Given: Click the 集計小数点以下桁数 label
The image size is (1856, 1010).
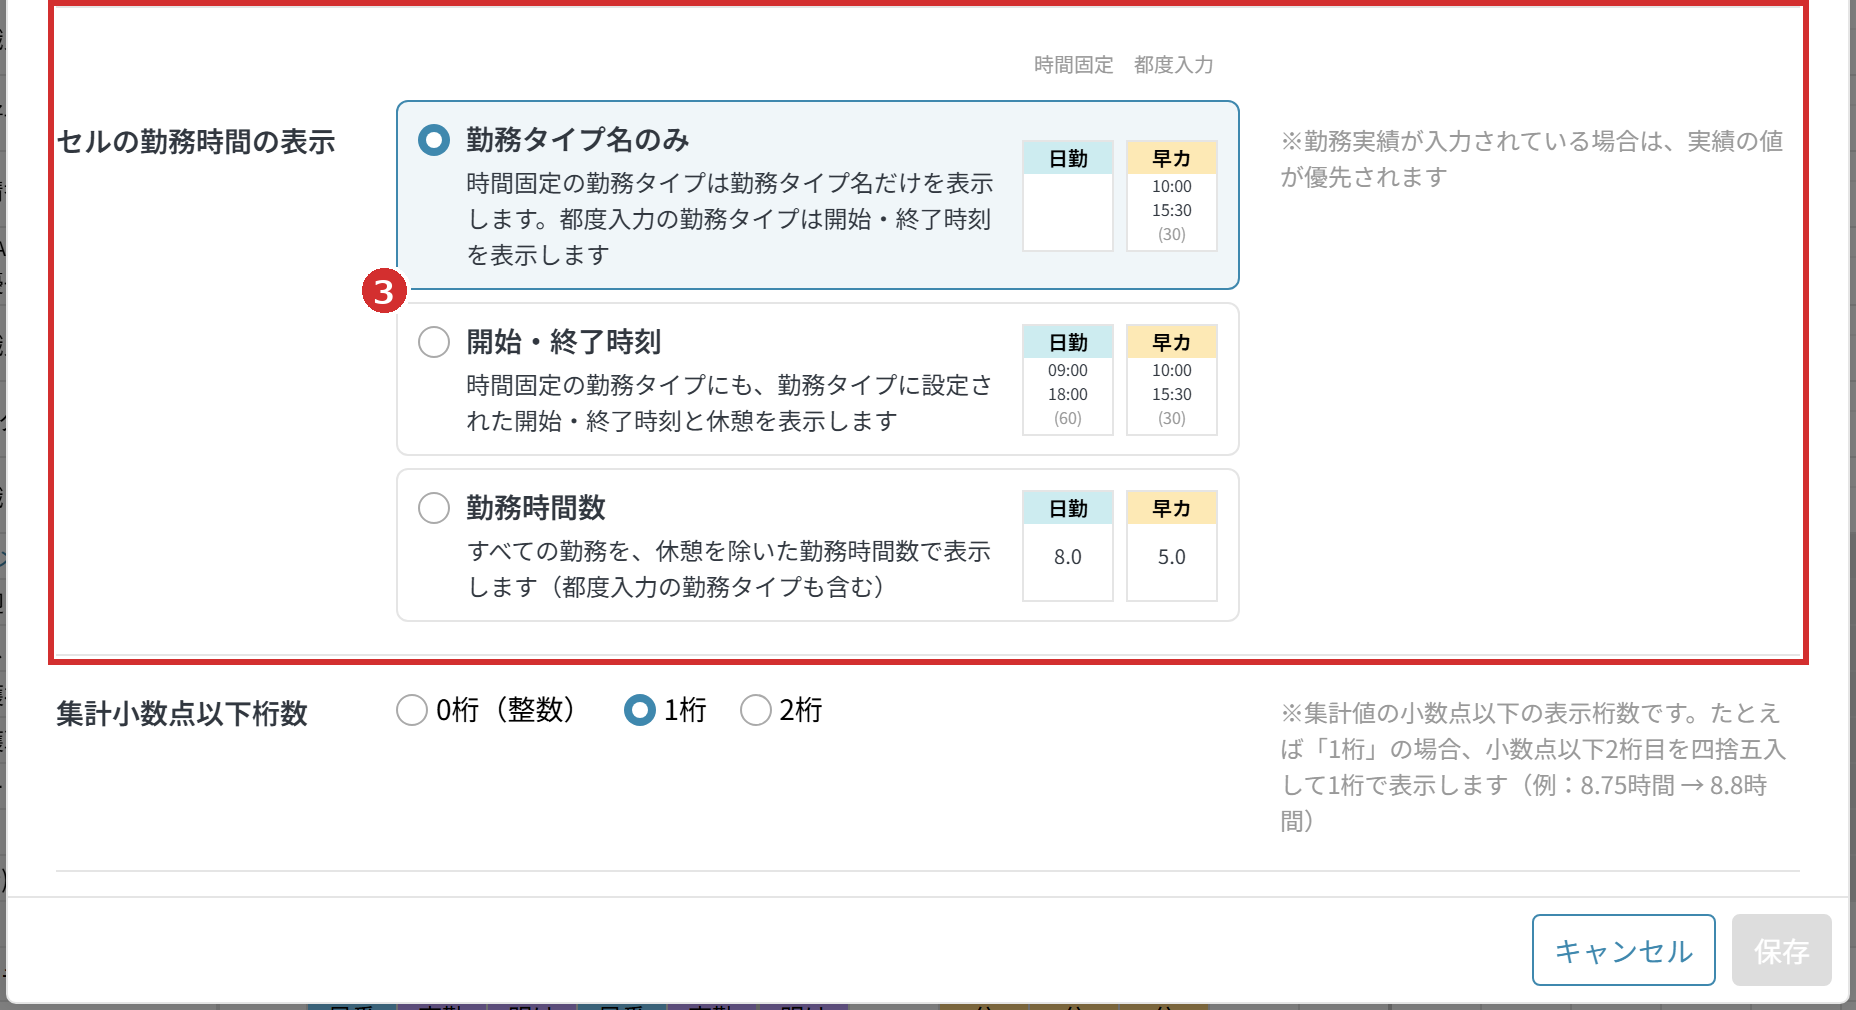Looking at the screenshot, I should coord(182,714).
